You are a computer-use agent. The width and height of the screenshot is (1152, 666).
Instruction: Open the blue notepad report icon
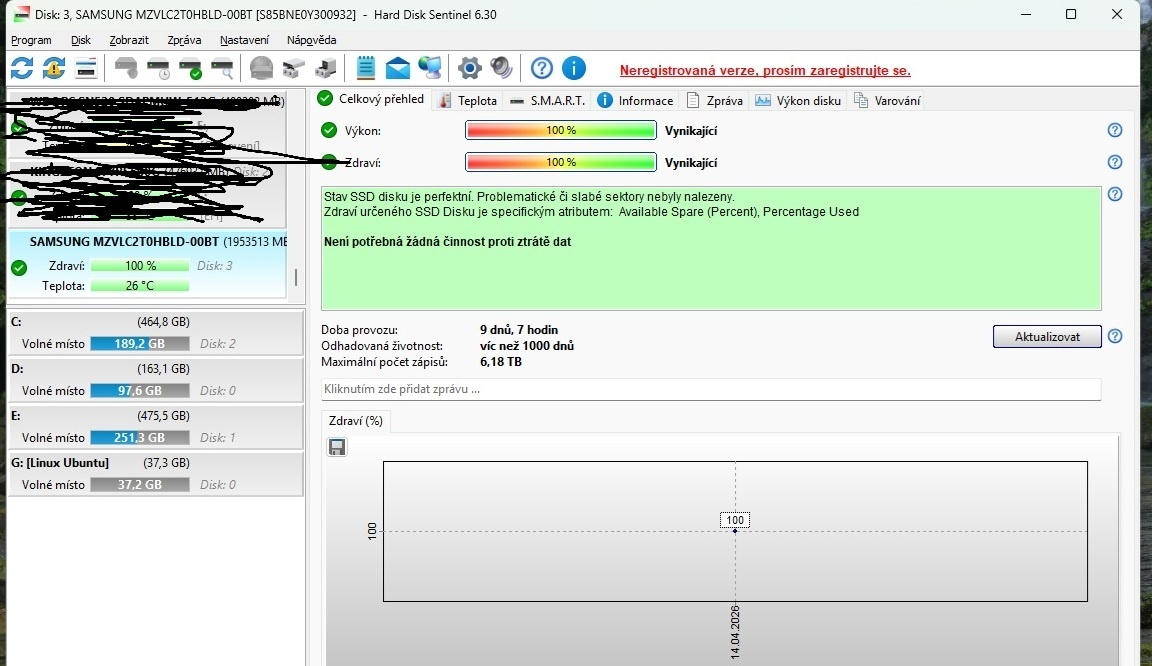coord(365,68)
